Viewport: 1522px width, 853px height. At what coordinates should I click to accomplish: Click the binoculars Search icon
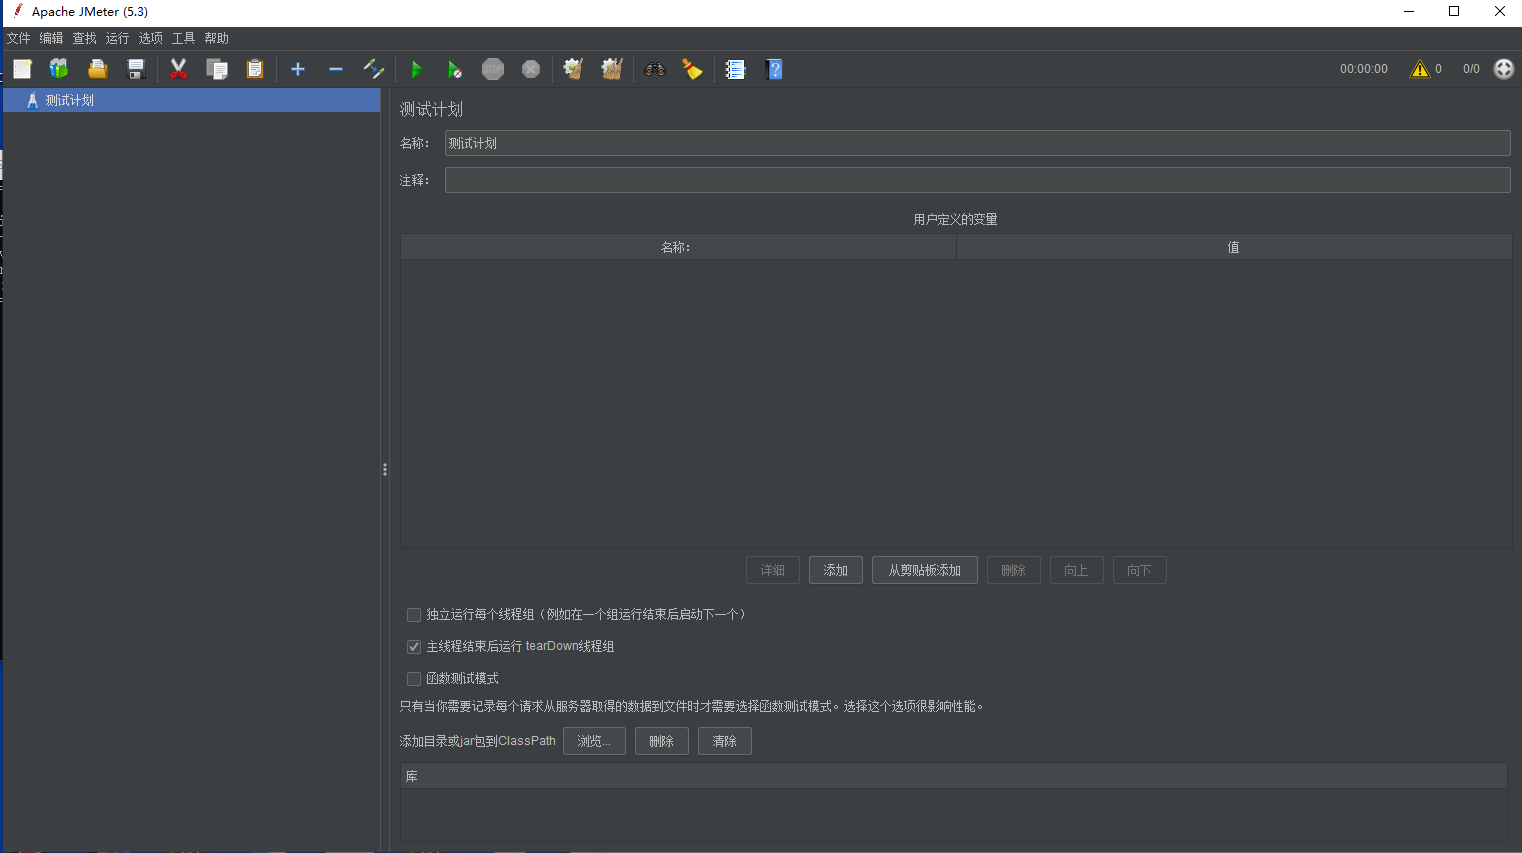point(655,69)
